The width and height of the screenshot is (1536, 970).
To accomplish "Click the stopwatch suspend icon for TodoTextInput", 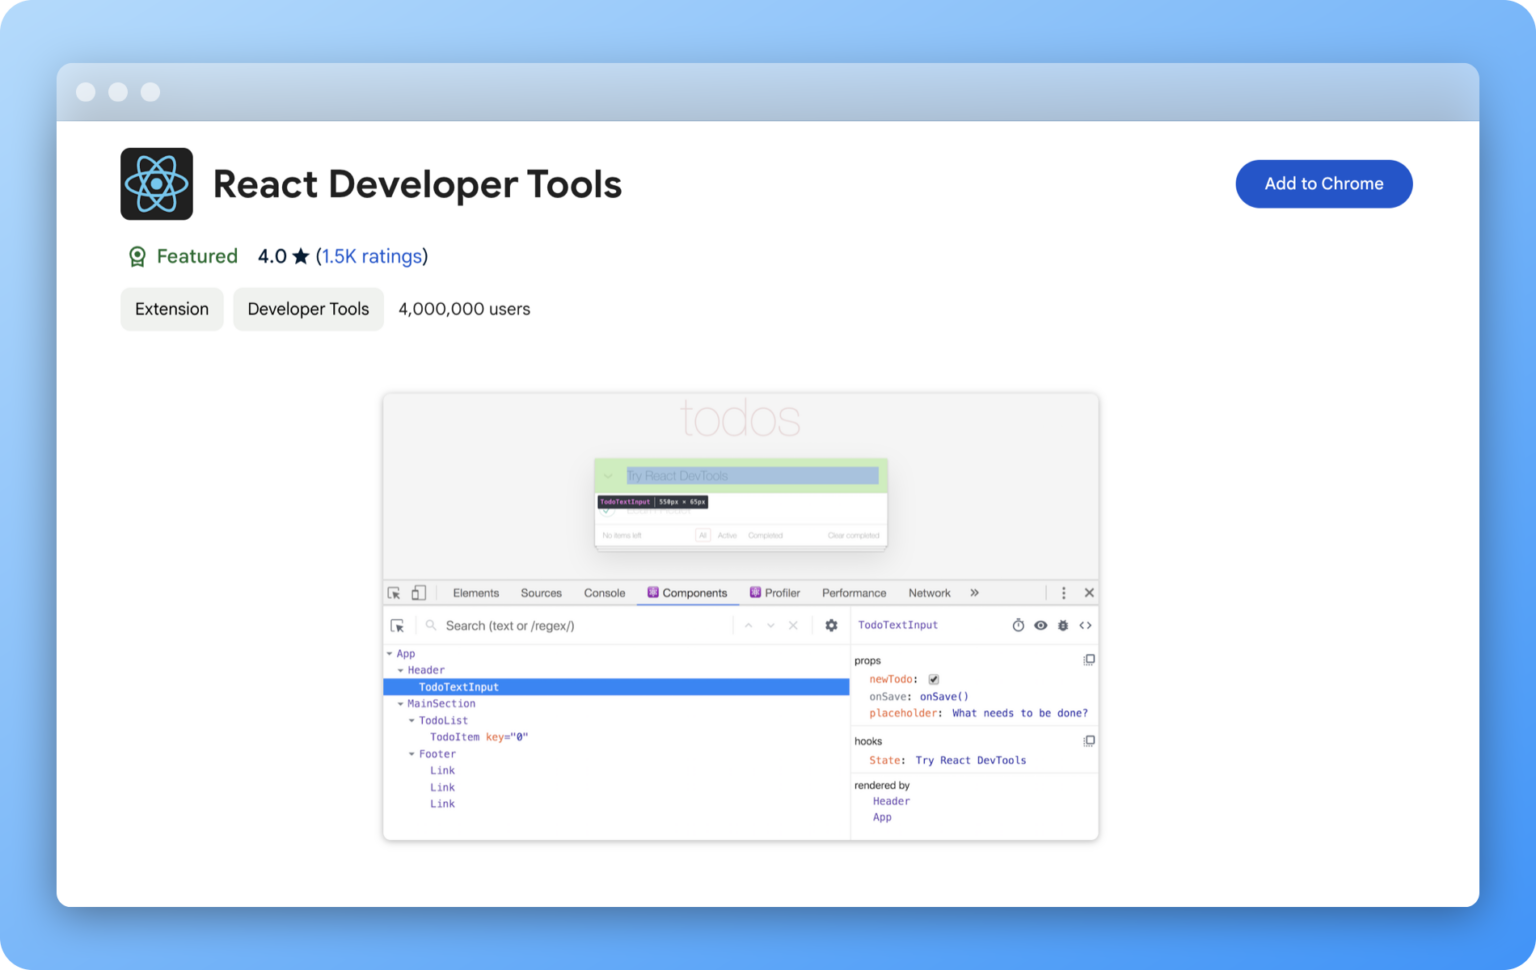I will (1018, 625).
